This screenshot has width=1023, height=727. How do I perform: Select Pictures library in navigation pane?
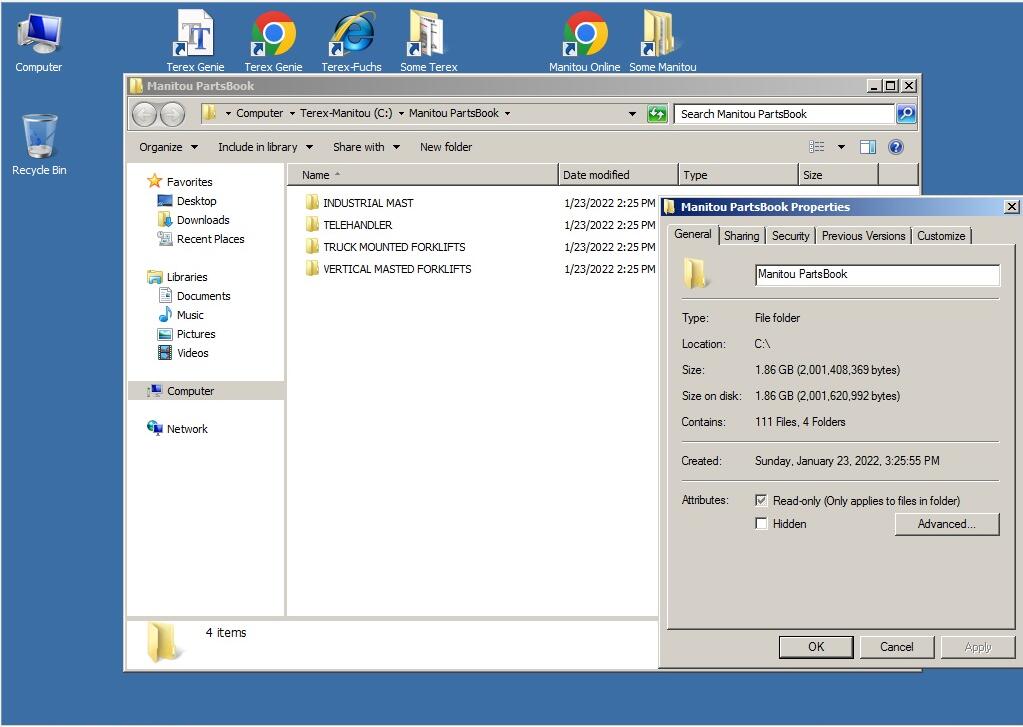tap(196, 333)
